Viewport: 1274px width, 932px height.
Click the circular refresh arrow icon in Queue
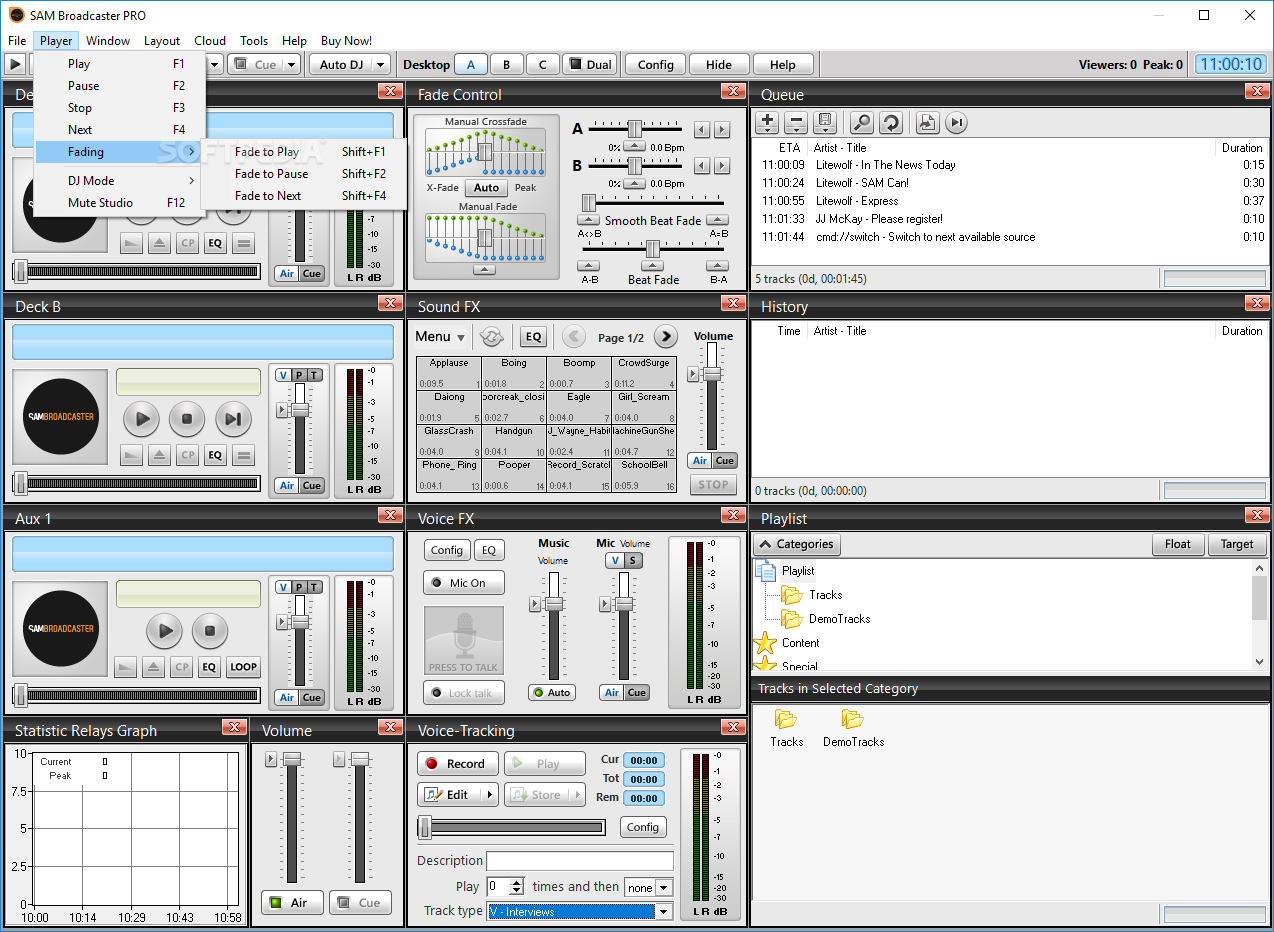(x=891, y=122)
